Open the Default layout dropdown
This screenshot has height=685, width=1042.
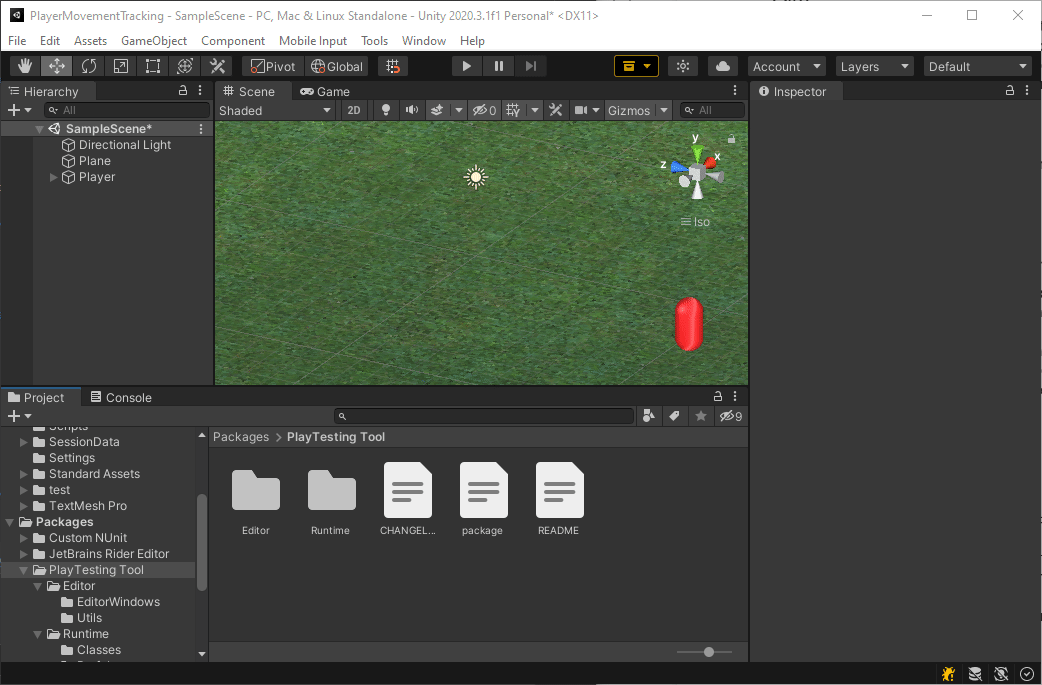click(x=978, y=66)
